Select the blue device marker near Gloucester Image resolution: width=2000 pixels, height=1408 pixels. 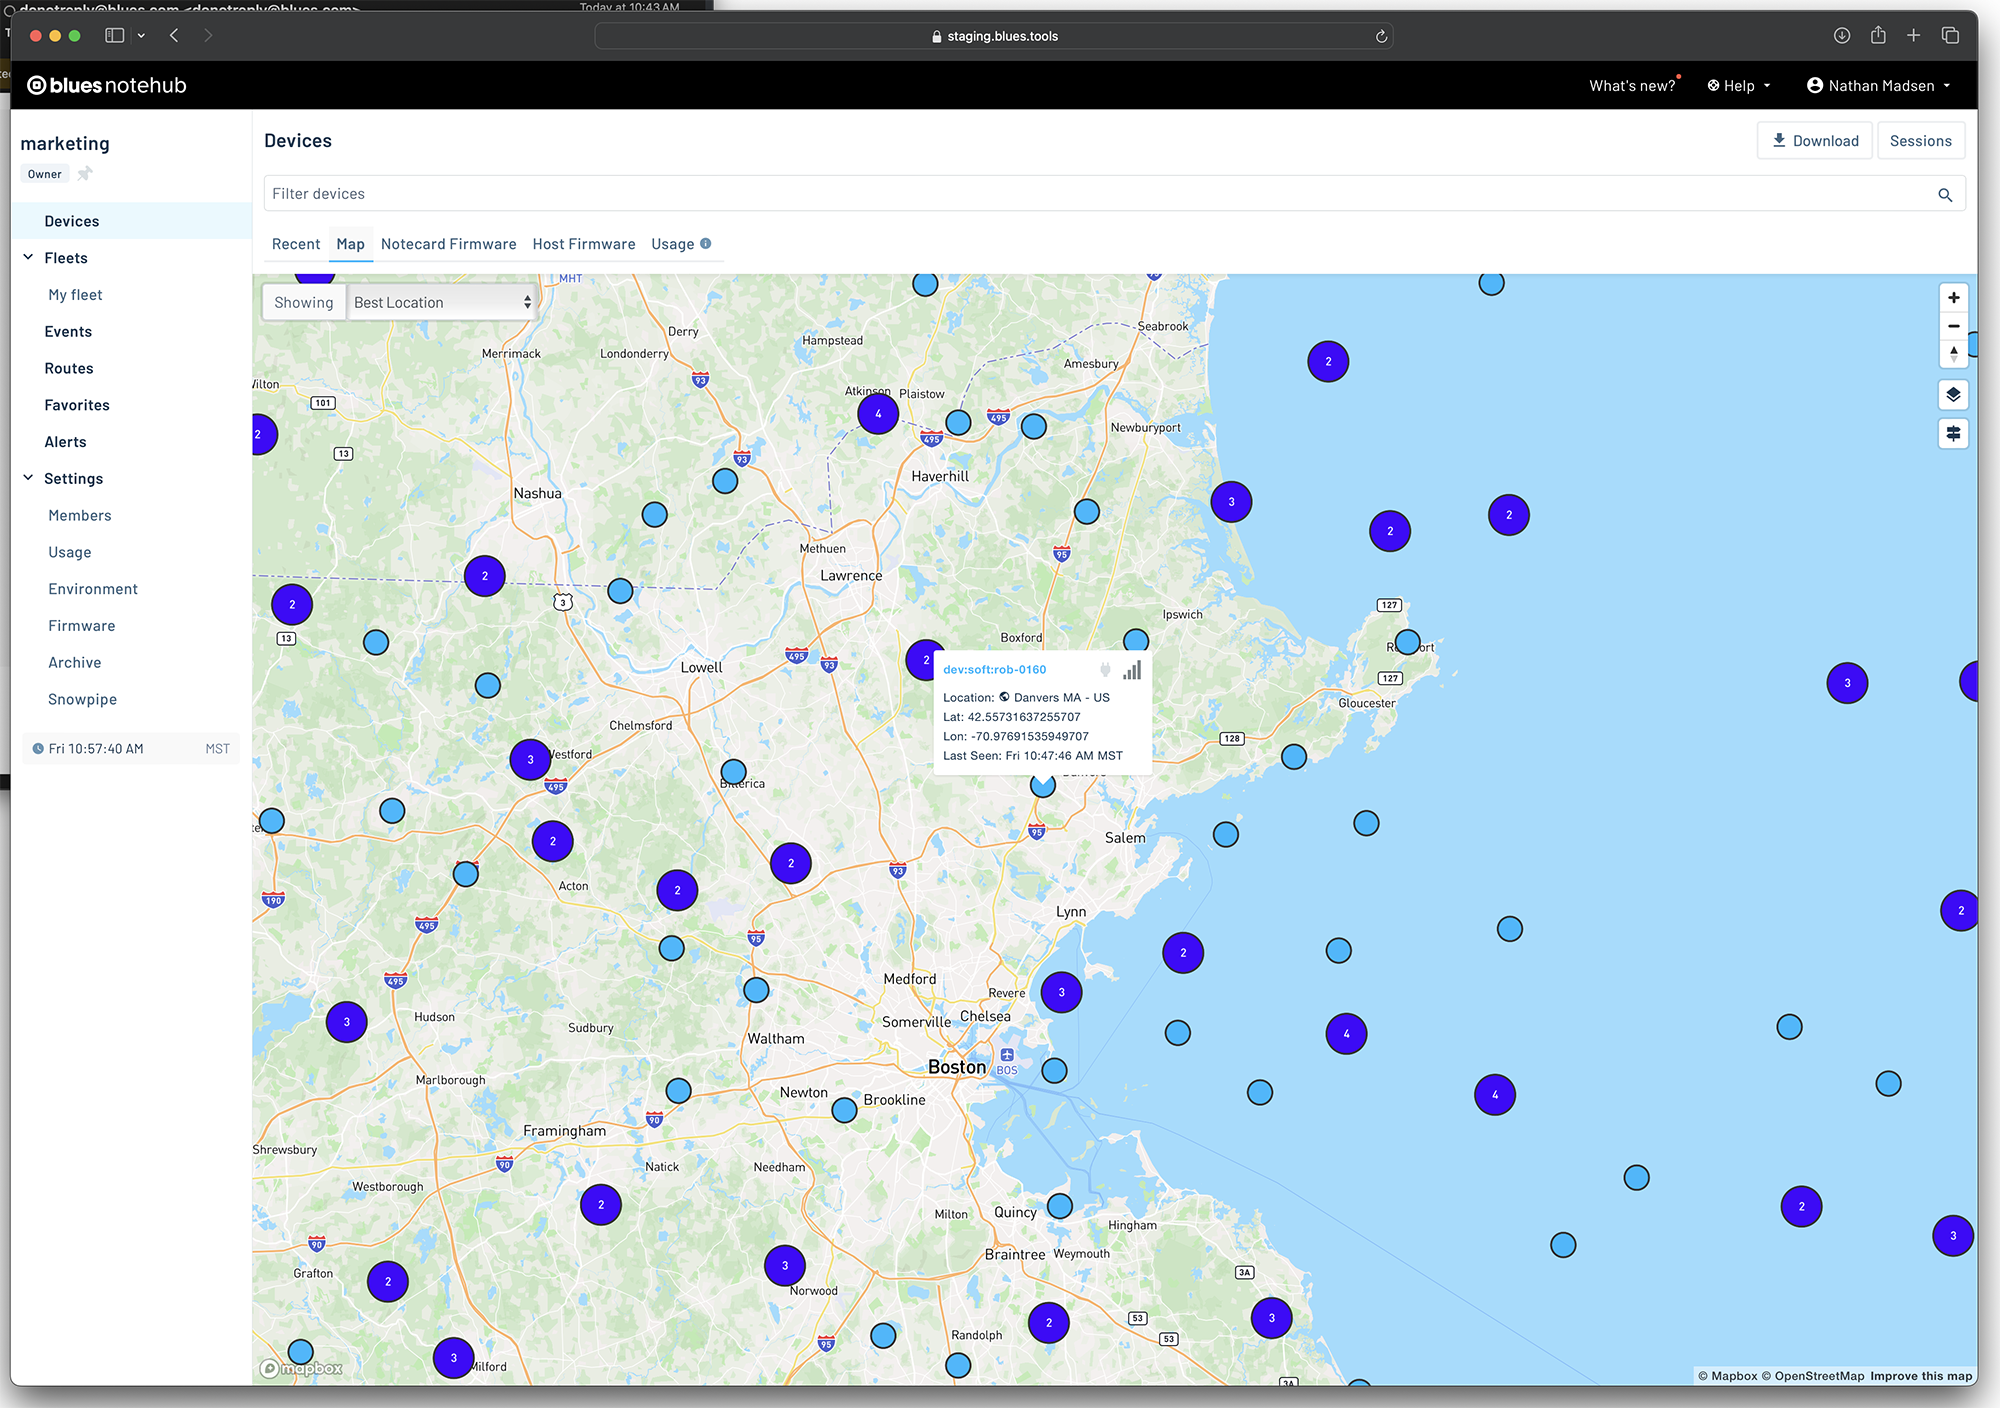pyautogui.click(x=1294, y=757)
